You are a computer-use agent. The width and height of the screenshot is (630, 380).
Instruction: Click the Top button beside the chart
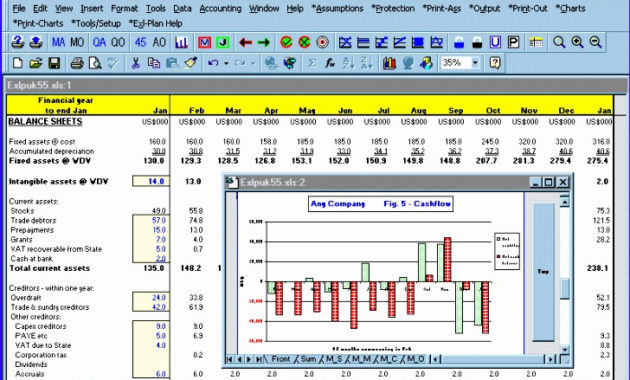(543, 272)
